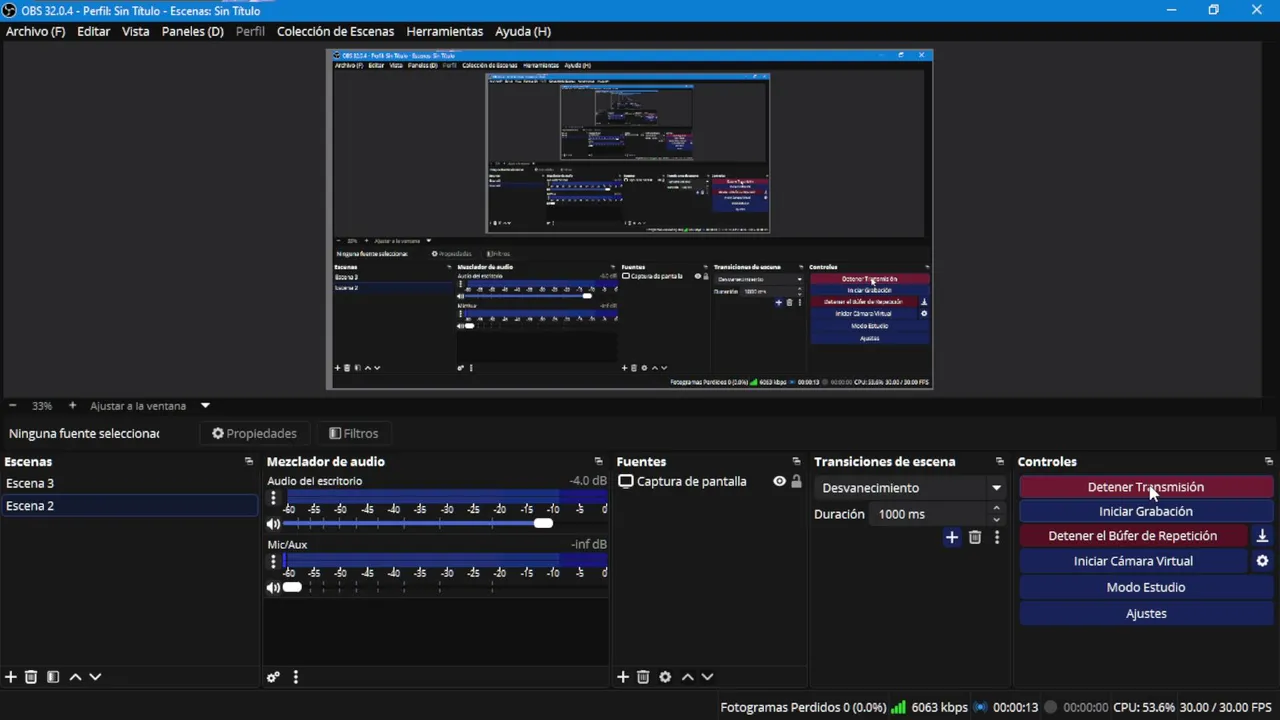Open transition properties three-dot menu

click(996, 537)
